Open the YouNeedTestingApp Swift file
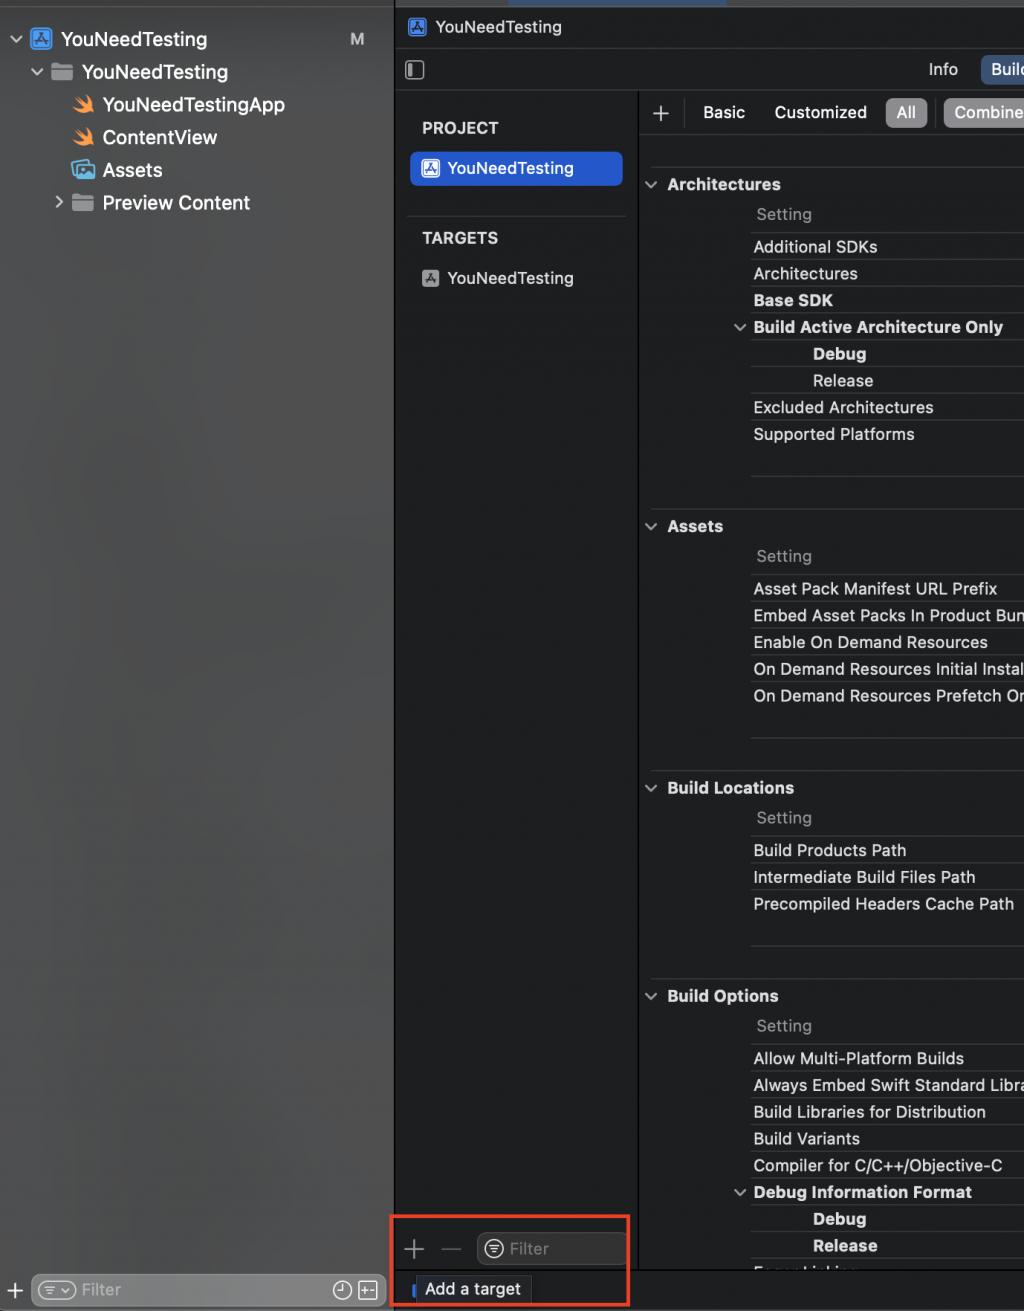The height and width of the screenshot is (1311, 1024). pyautogui.click(x=193, y=105)
